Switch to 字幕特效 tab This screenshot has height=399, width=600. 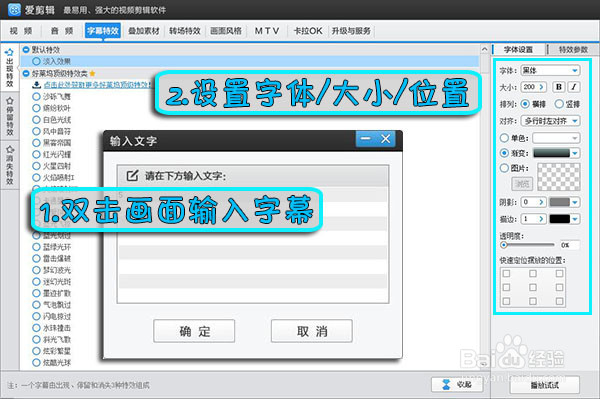103,31
